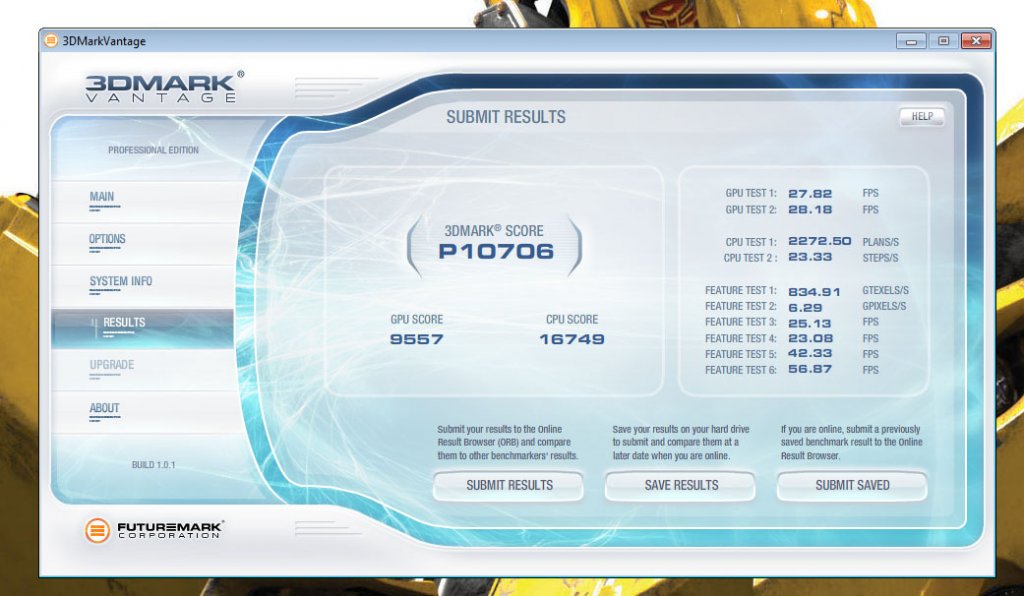Click GPU Test 2 value 28.18

[810, 210]
